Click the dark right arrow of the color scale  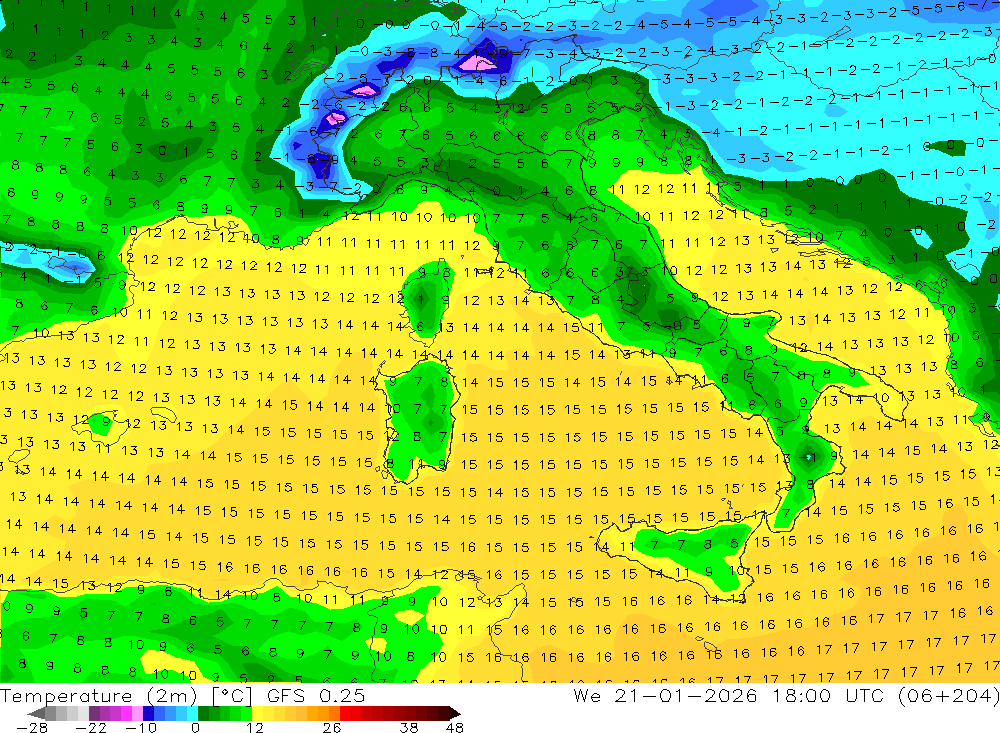coord(455,713)
